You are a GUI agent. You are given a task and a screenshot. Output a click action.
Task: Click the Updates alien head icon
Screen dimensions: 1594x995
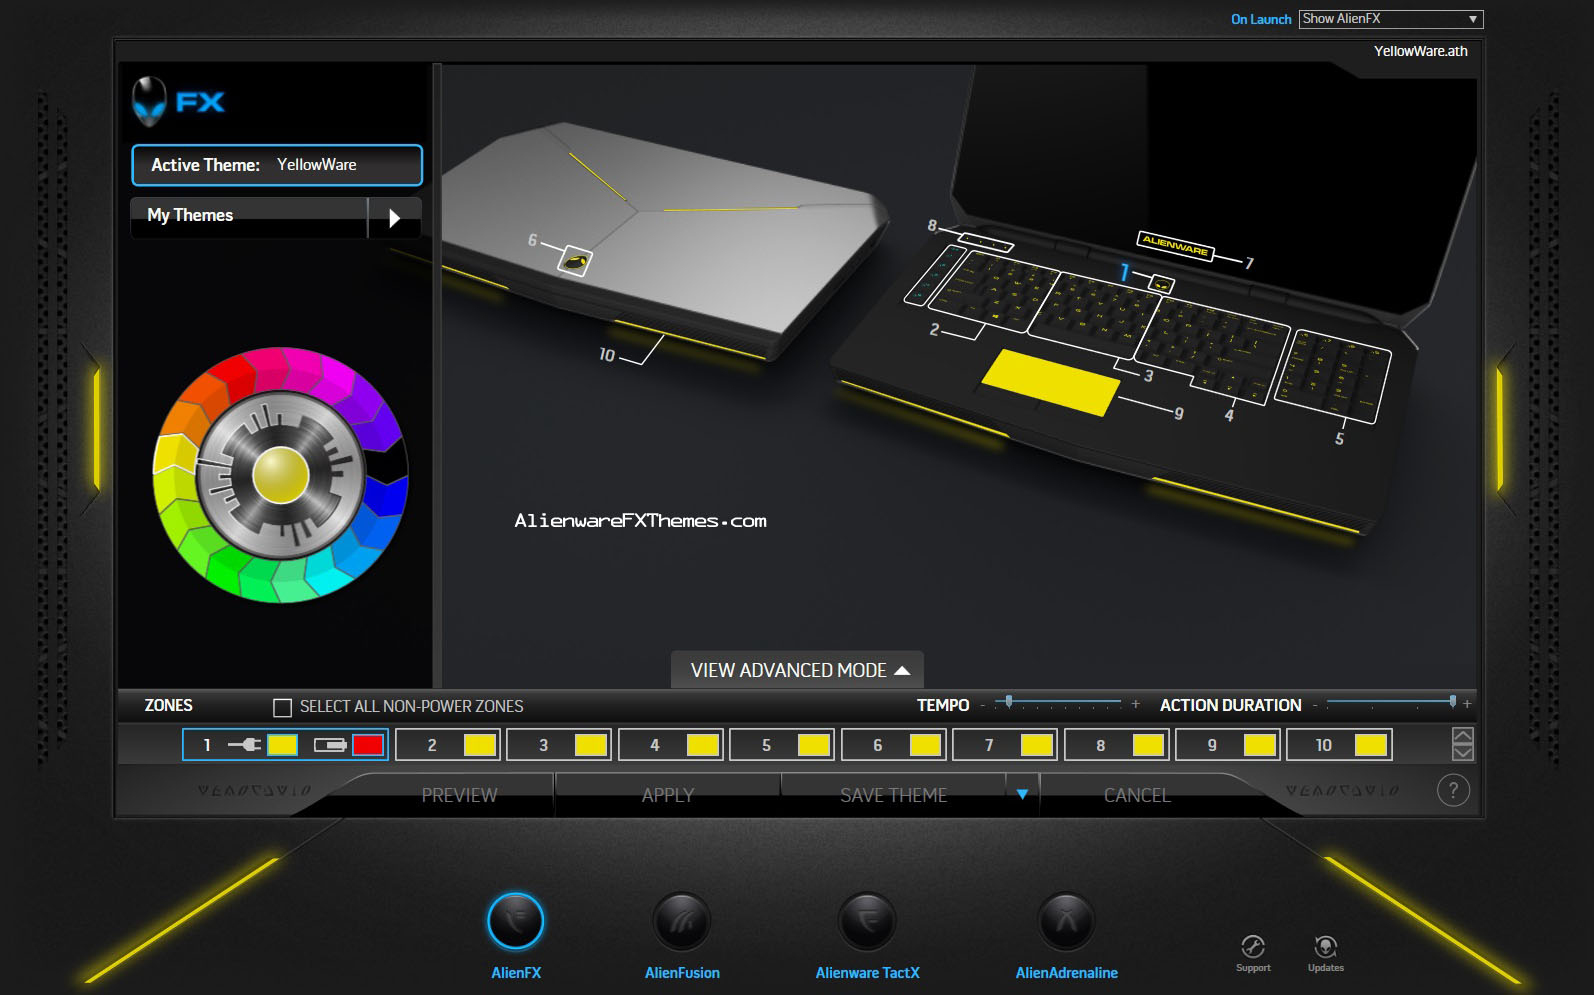(1326, 947)
